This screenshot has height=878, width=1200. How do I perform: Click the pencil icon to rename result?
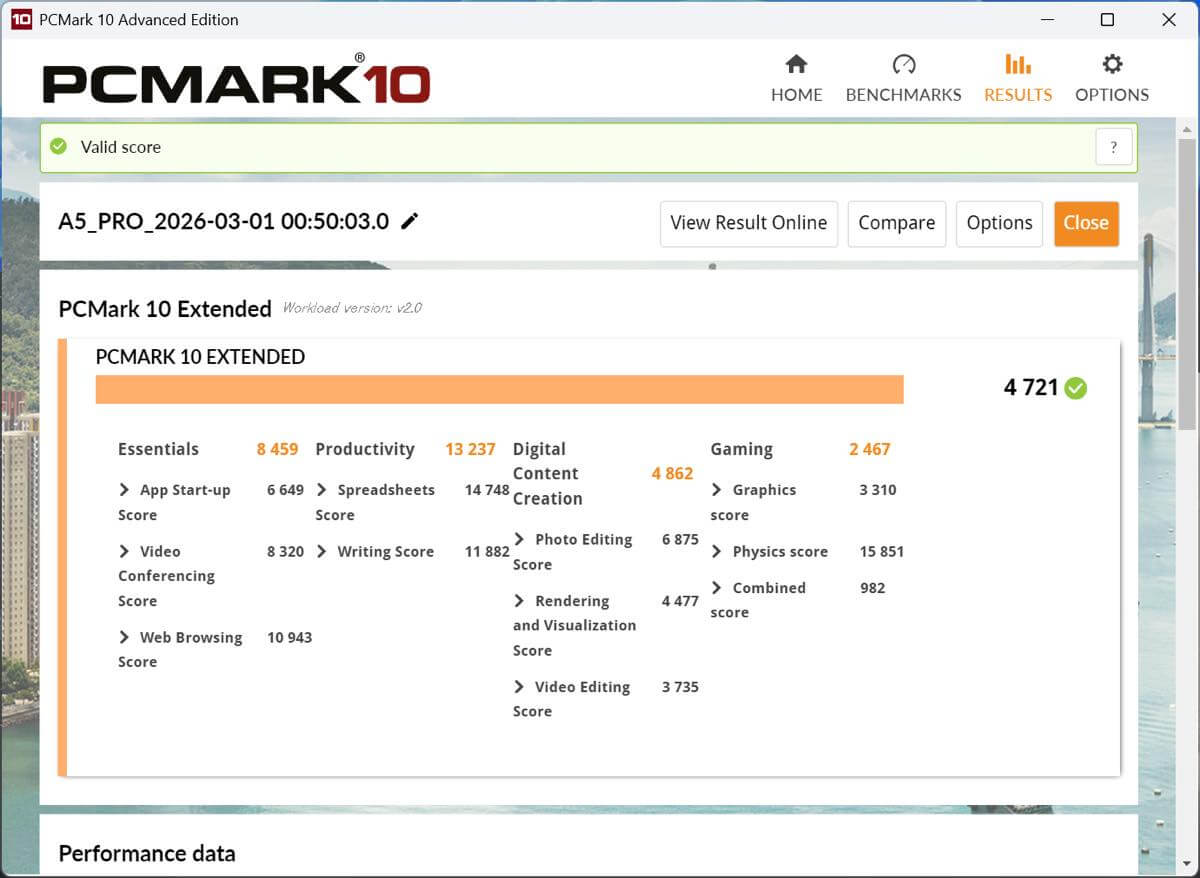click(409, 222)
